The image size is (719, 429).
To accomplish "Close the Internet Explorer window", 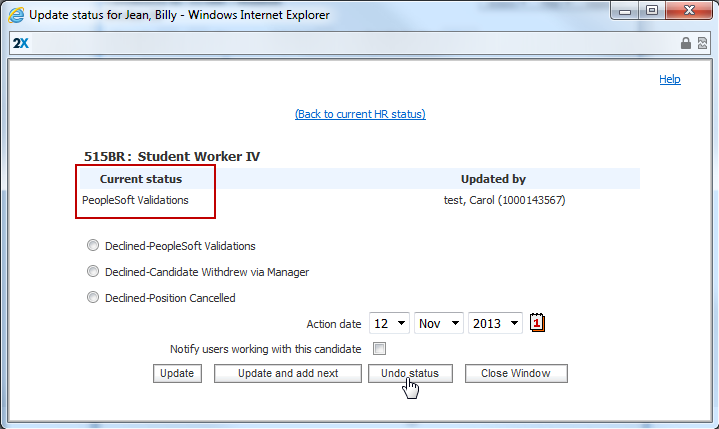I will (x=689, y=11).
